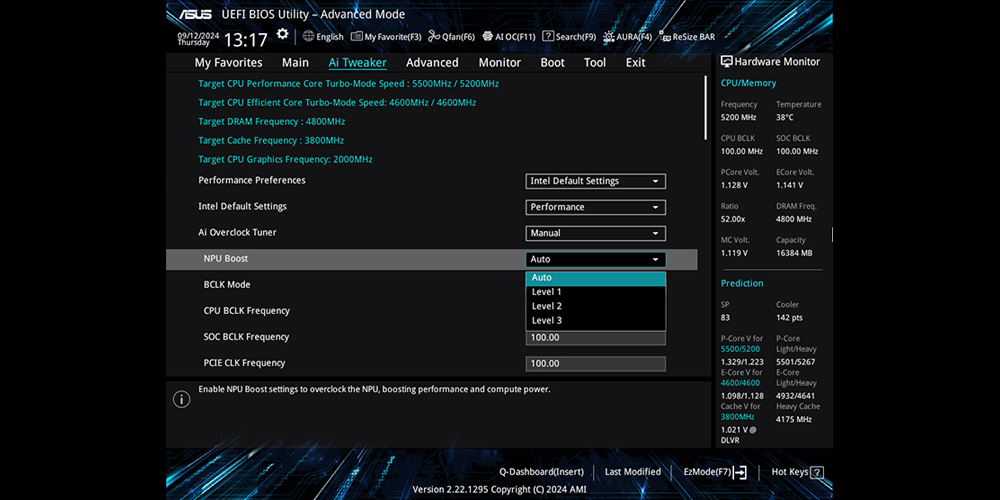Go to Boot tab
Image resolution: width=1000 pixels, height=500 pixels.
click(x=553, y=62)
